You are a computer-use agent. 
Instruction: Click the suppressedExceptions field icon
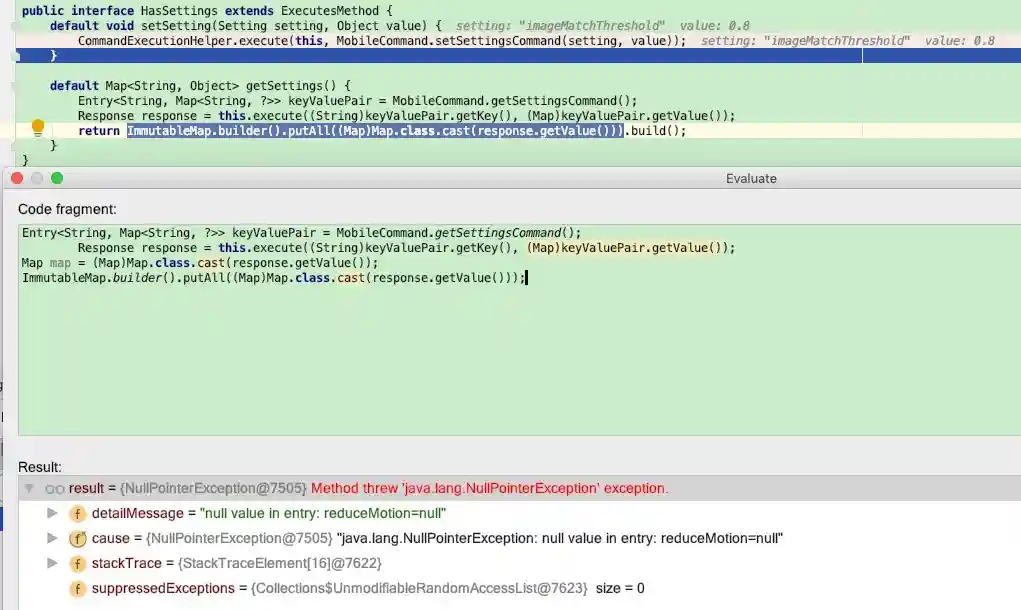coord(77,589)
